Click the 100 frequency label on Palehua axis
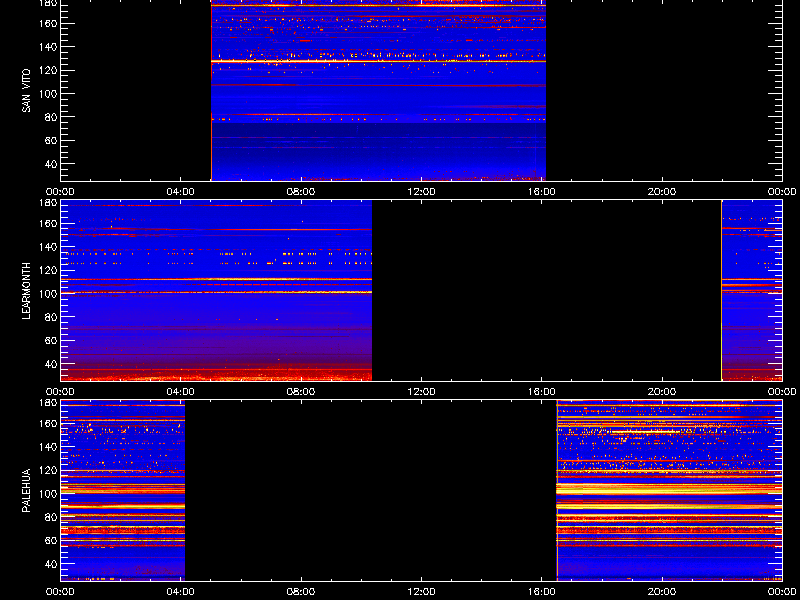Image resolution: width=800 pixels, height=600 pixels. point(49,494)
